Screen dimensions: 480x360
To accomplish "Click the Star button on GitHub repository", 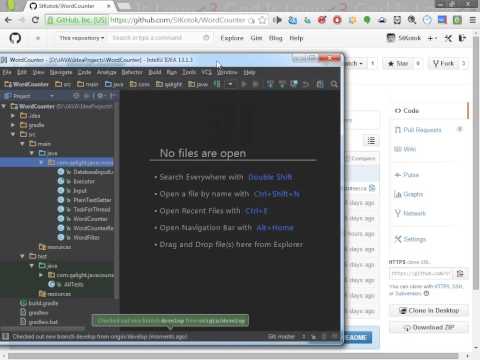I will (x=398, y=63).
